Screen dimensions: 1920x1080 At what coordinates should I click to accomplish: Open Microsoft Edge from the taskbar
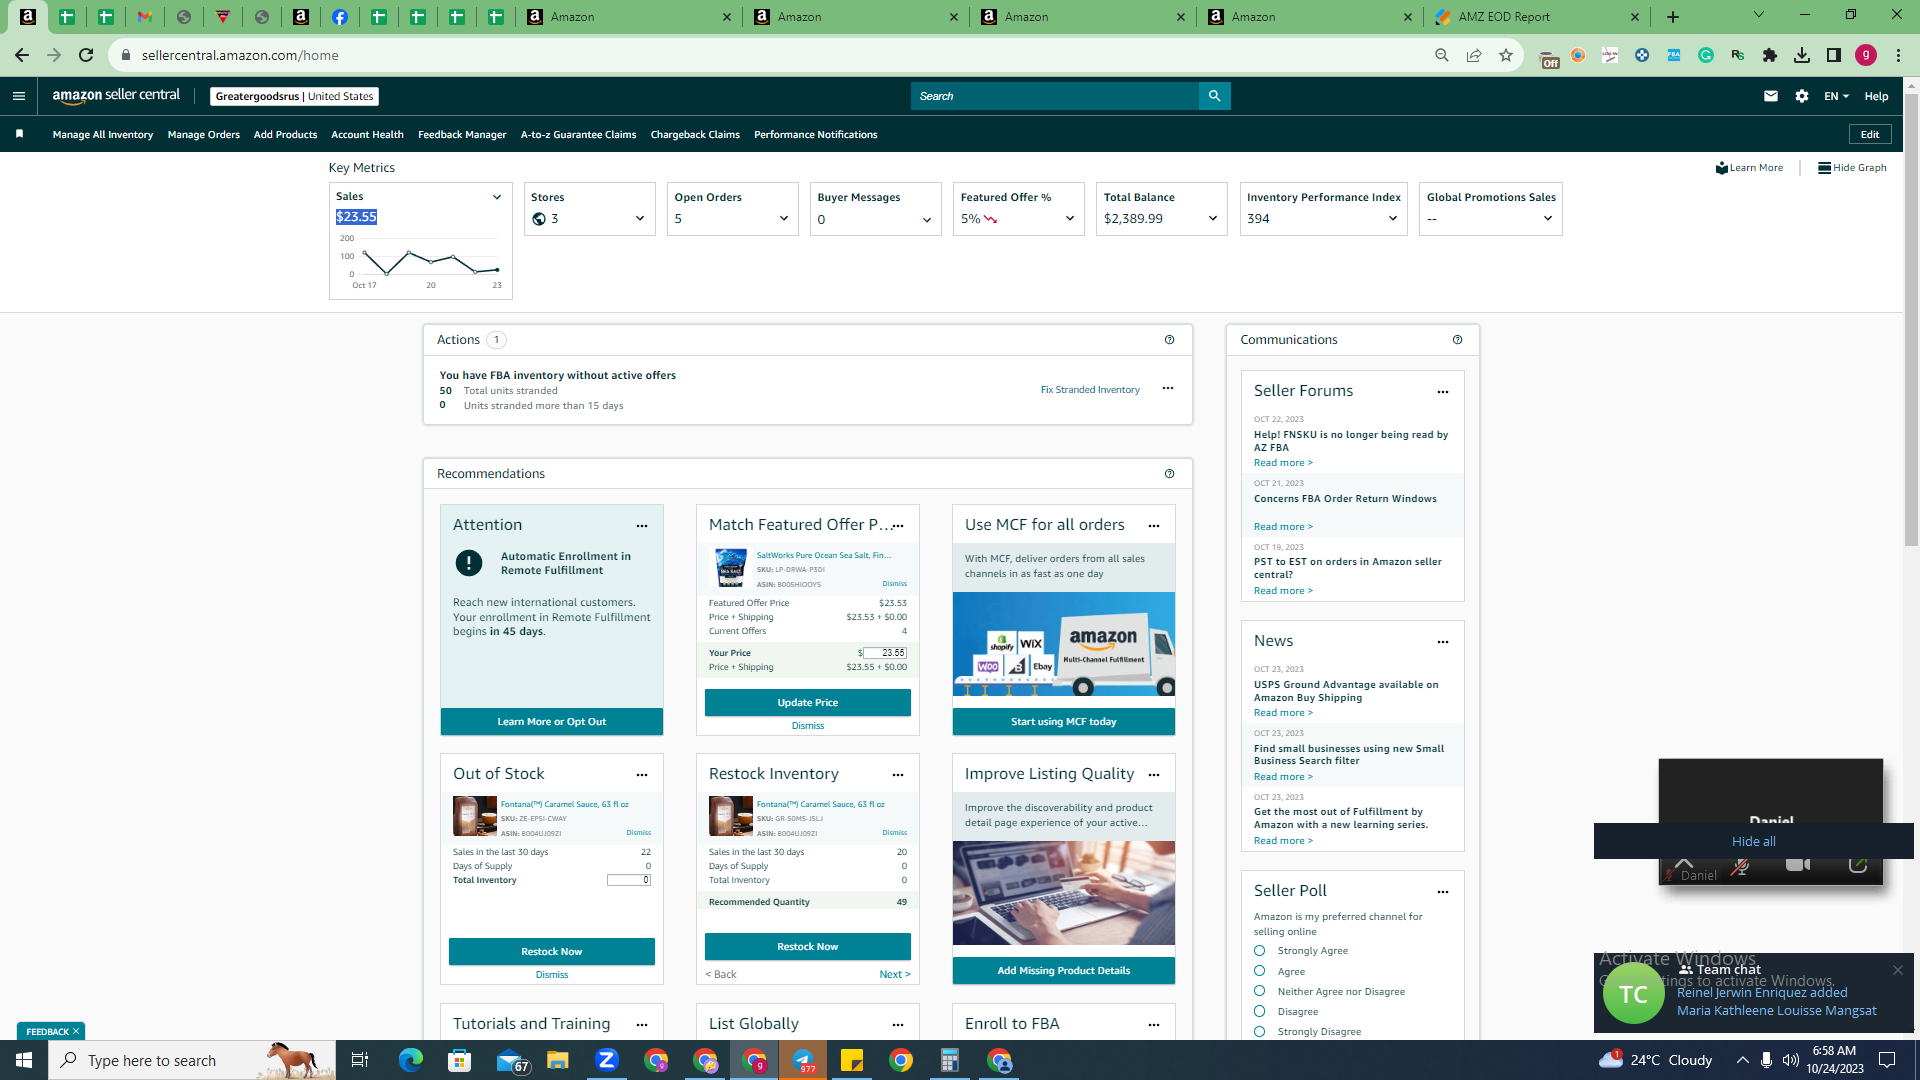411,1060
